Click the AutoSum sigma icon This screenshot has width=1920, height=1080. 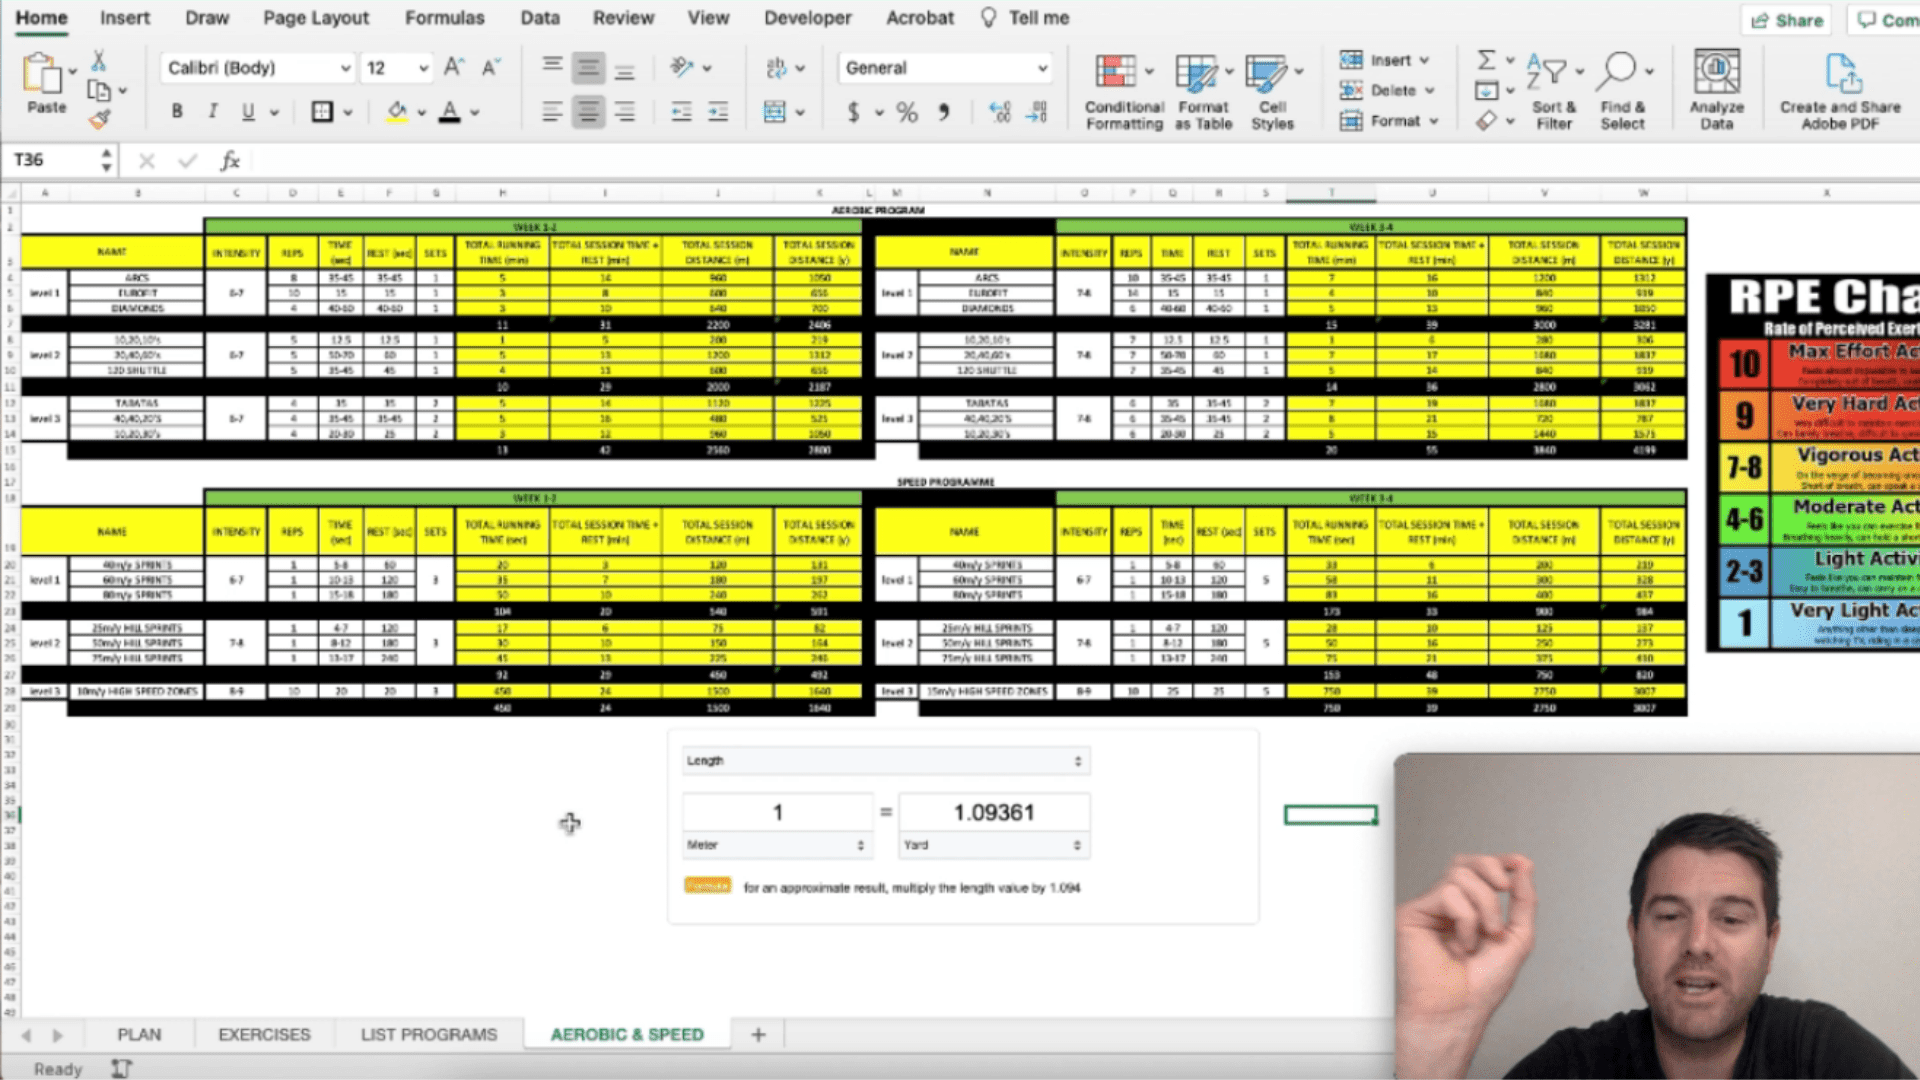pos(1487,60)
